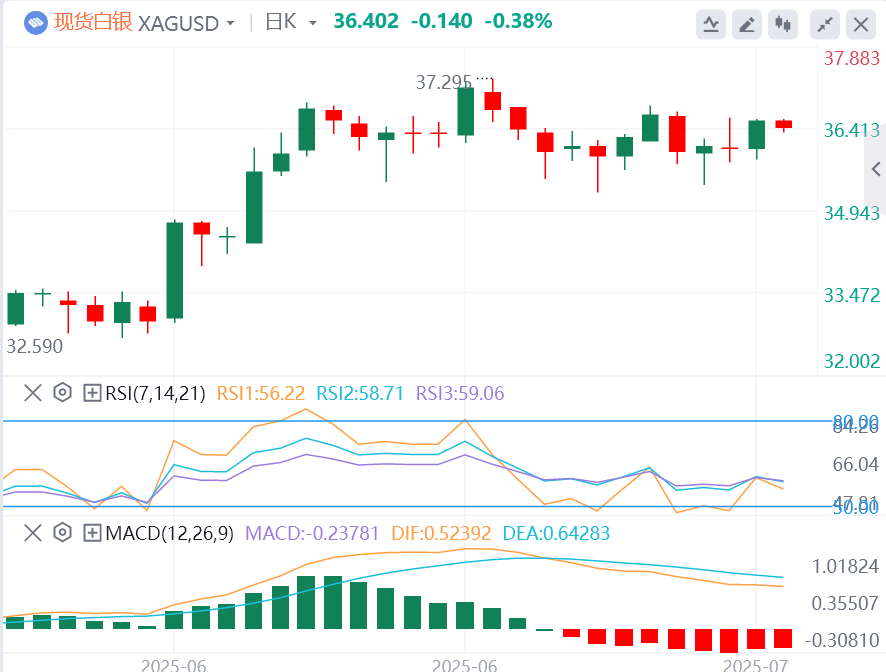This screenshot has height=672, width=886.
Task: Remove the RSI indicator panel
Action: (33, 393)
